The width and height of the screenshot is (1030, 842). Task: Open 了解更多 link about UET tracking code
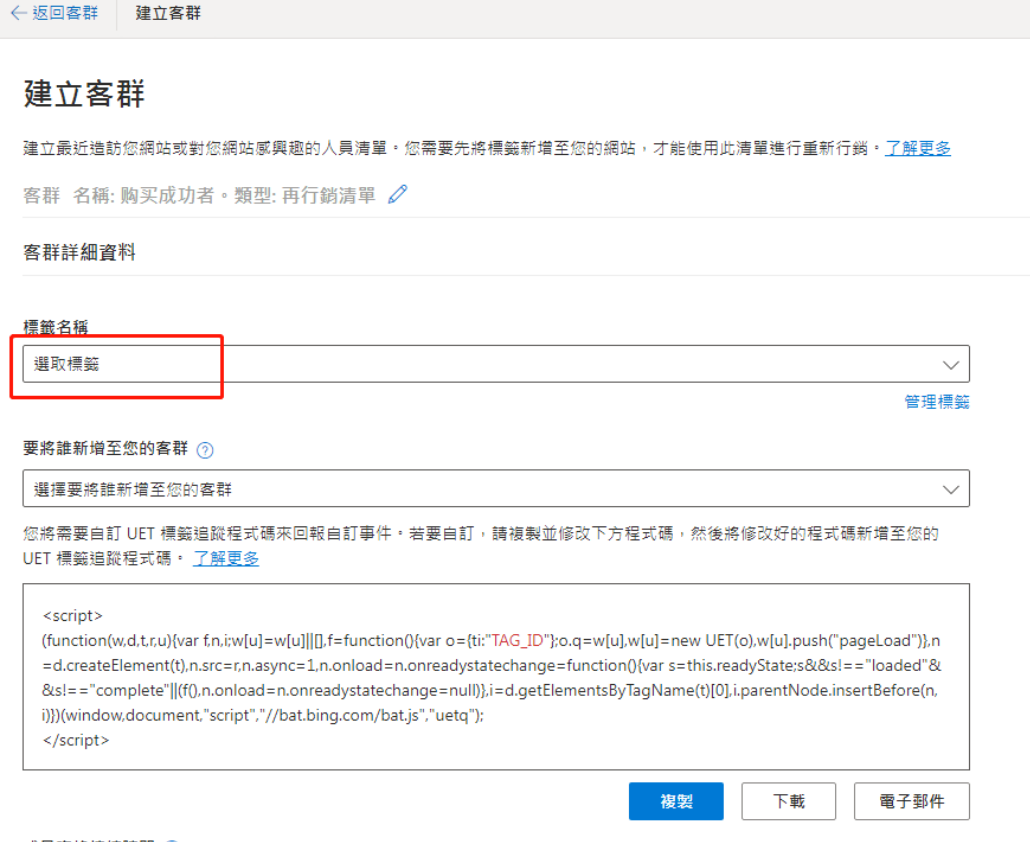coord(226,559)
